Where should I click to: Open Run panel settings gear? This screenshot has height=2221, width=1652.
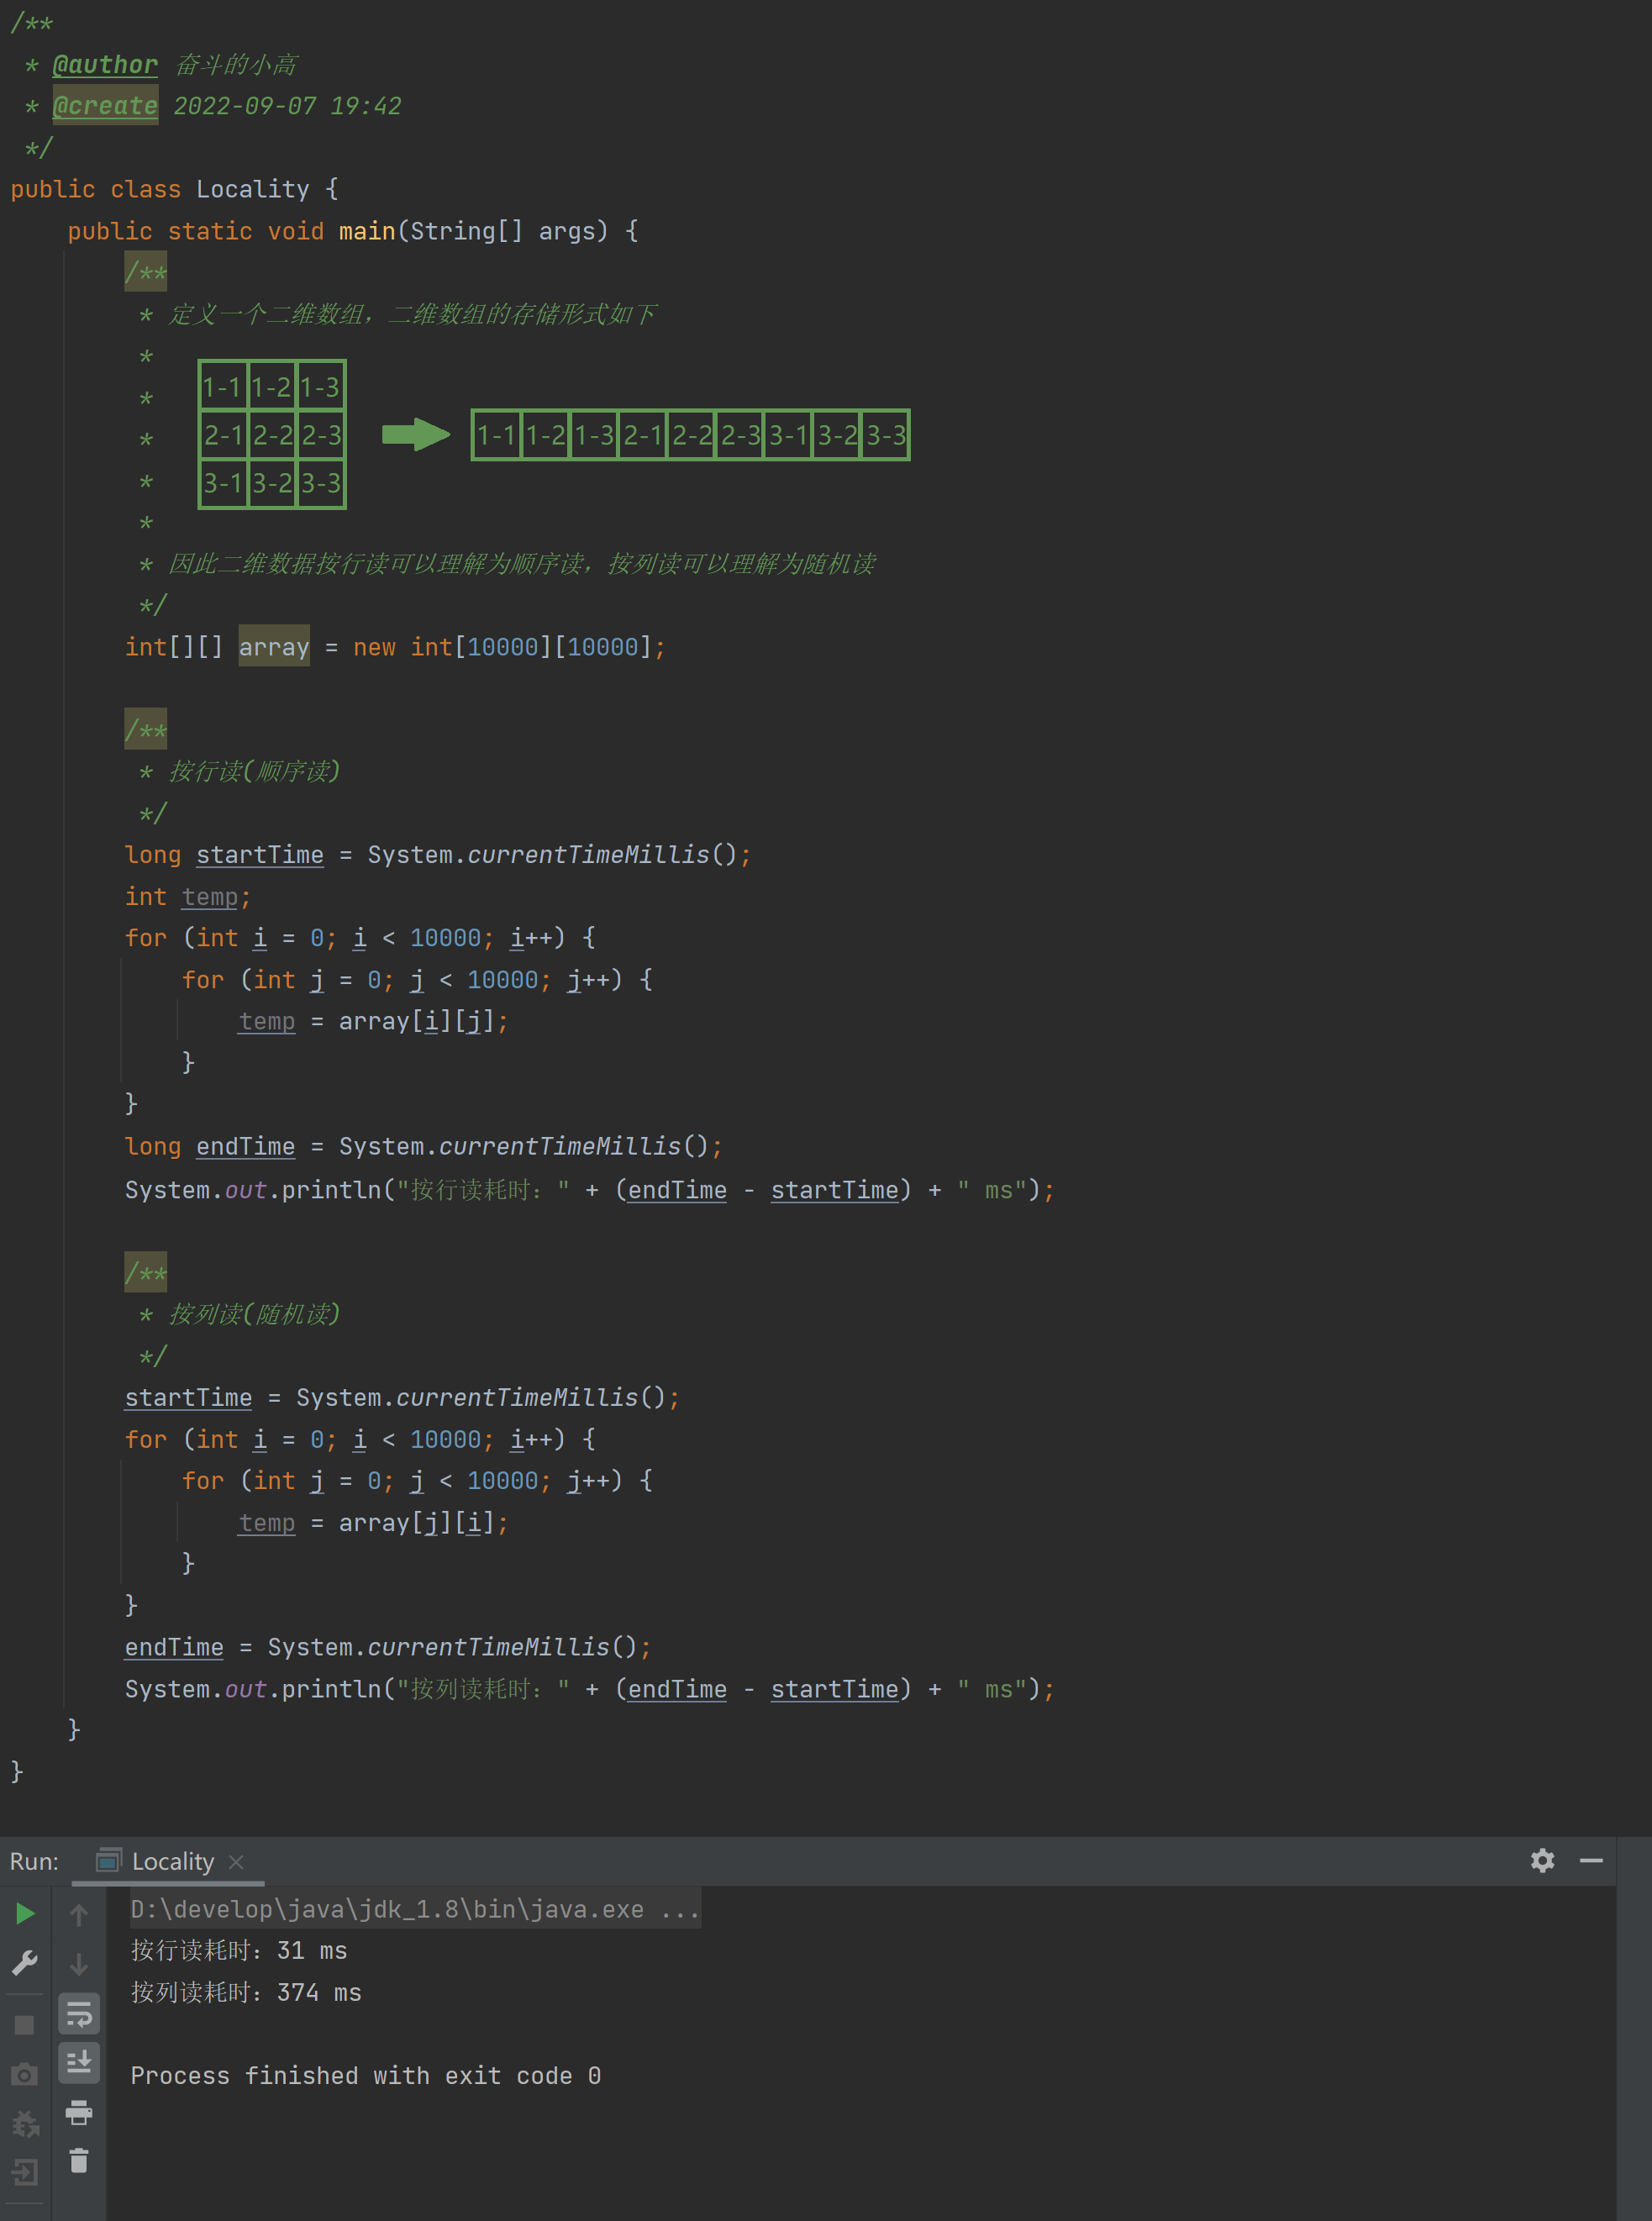tap(1542, 1860)
